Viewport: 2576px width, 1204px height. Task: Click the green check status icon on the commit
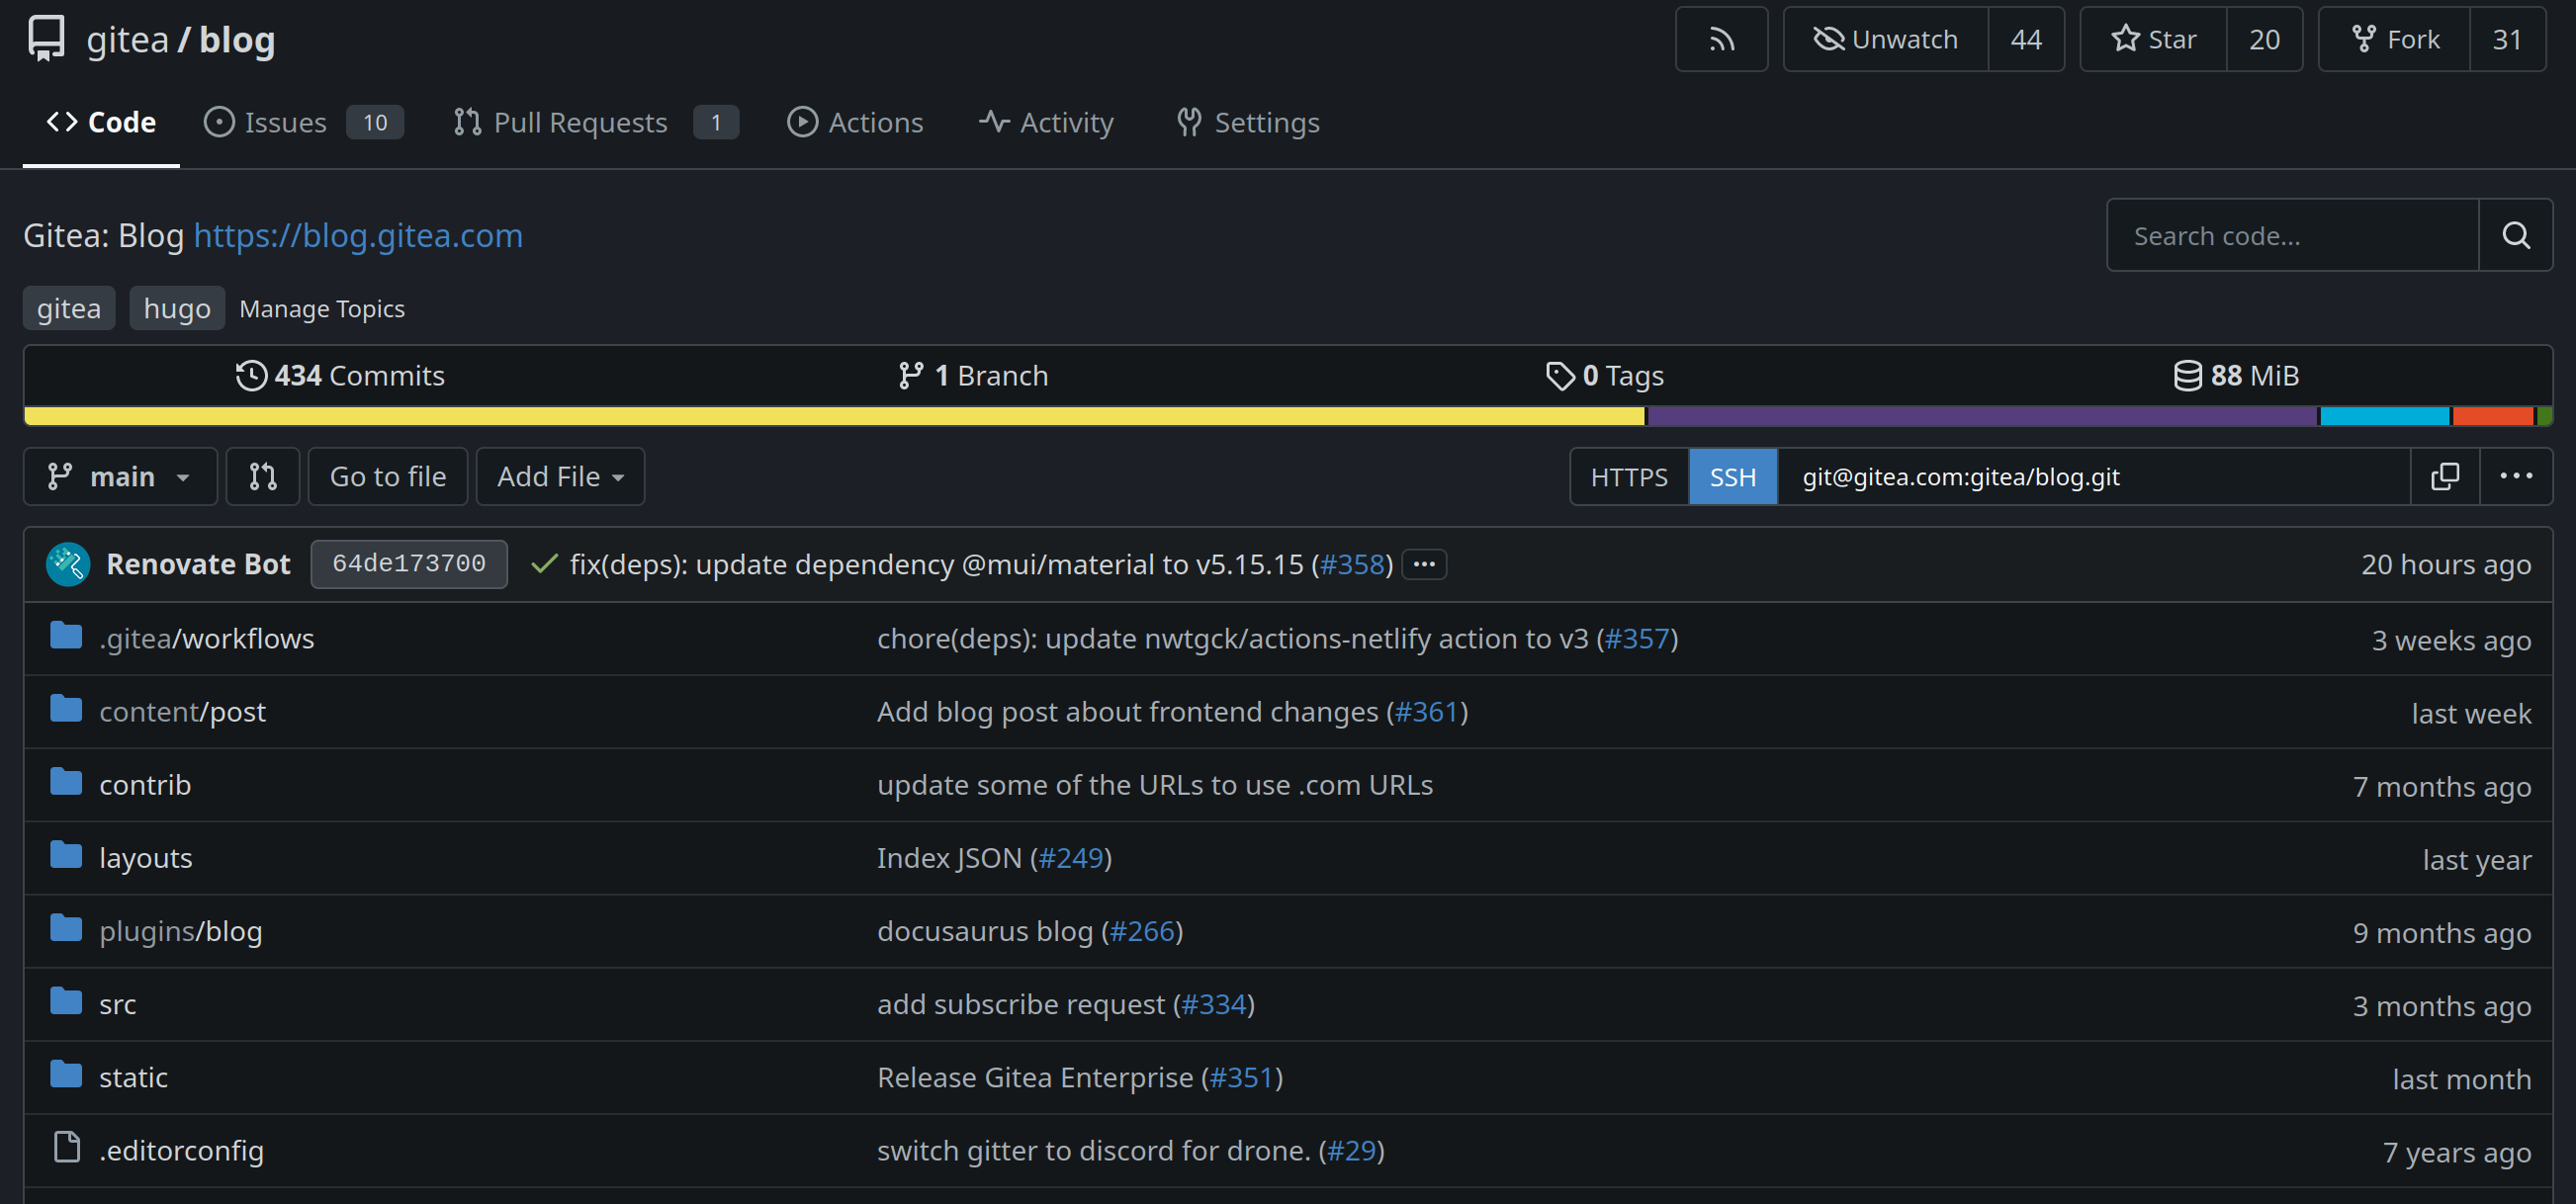pos(544,564)
